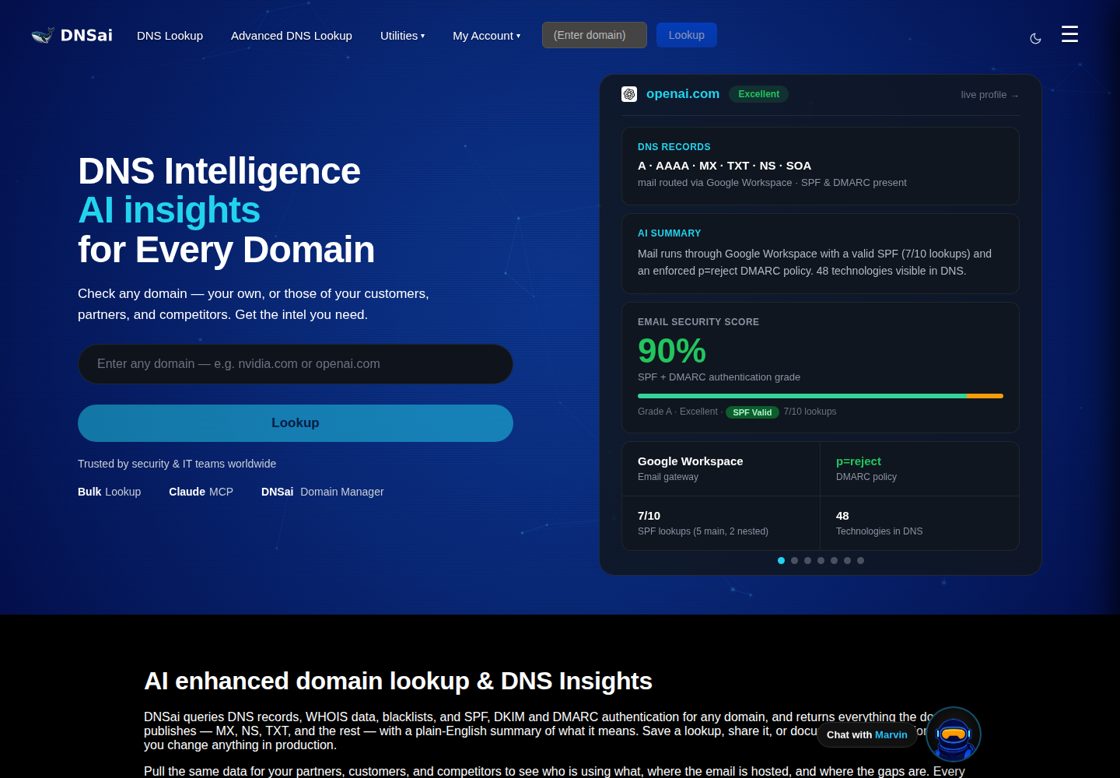Click the header Lookup button
The image size is (1120, 778).
tap(686, 35)
